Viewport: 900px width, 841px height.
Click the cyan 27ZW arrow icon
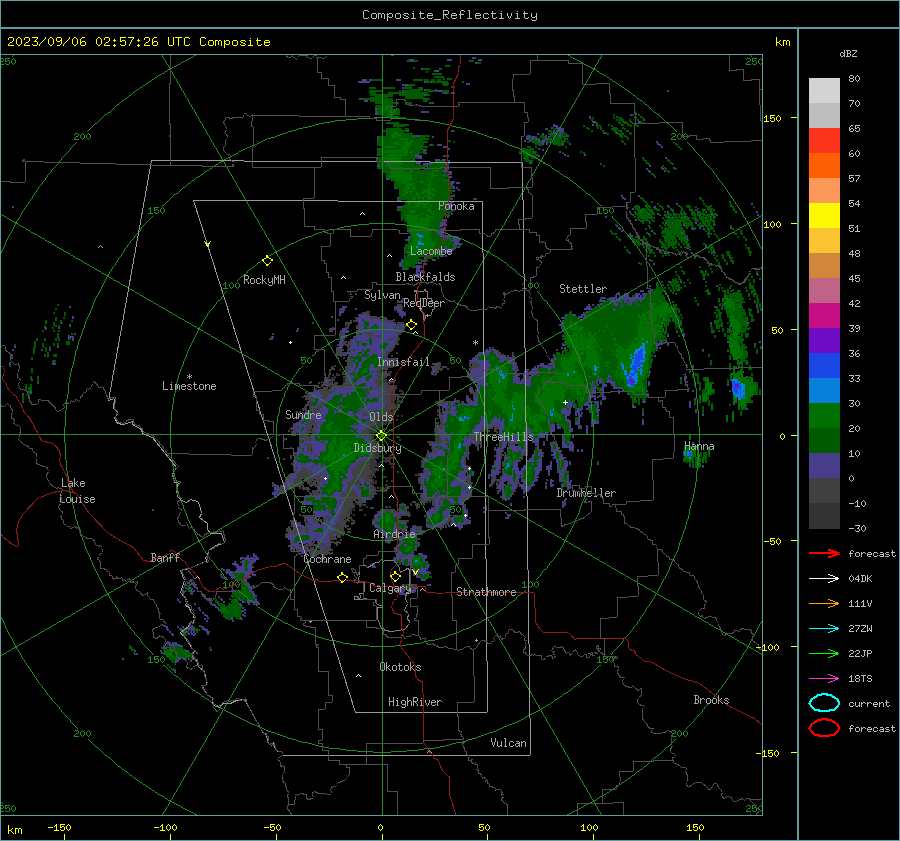(824, 629)
